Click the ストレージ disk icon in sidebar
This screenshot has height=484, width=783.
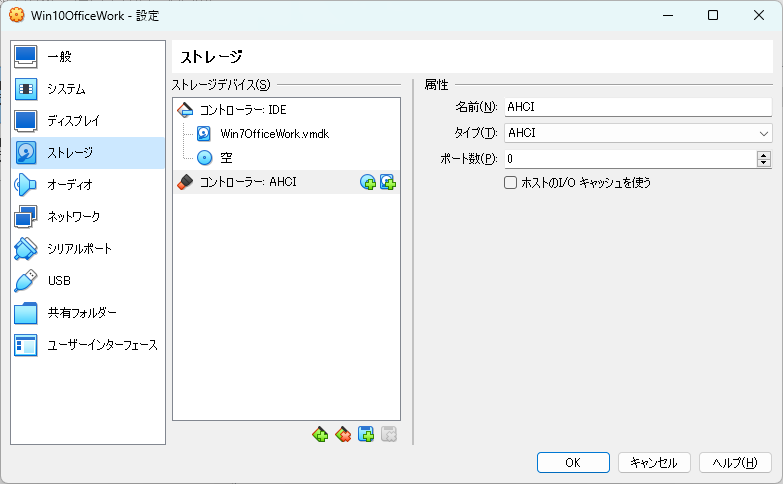tap(25, 153)
